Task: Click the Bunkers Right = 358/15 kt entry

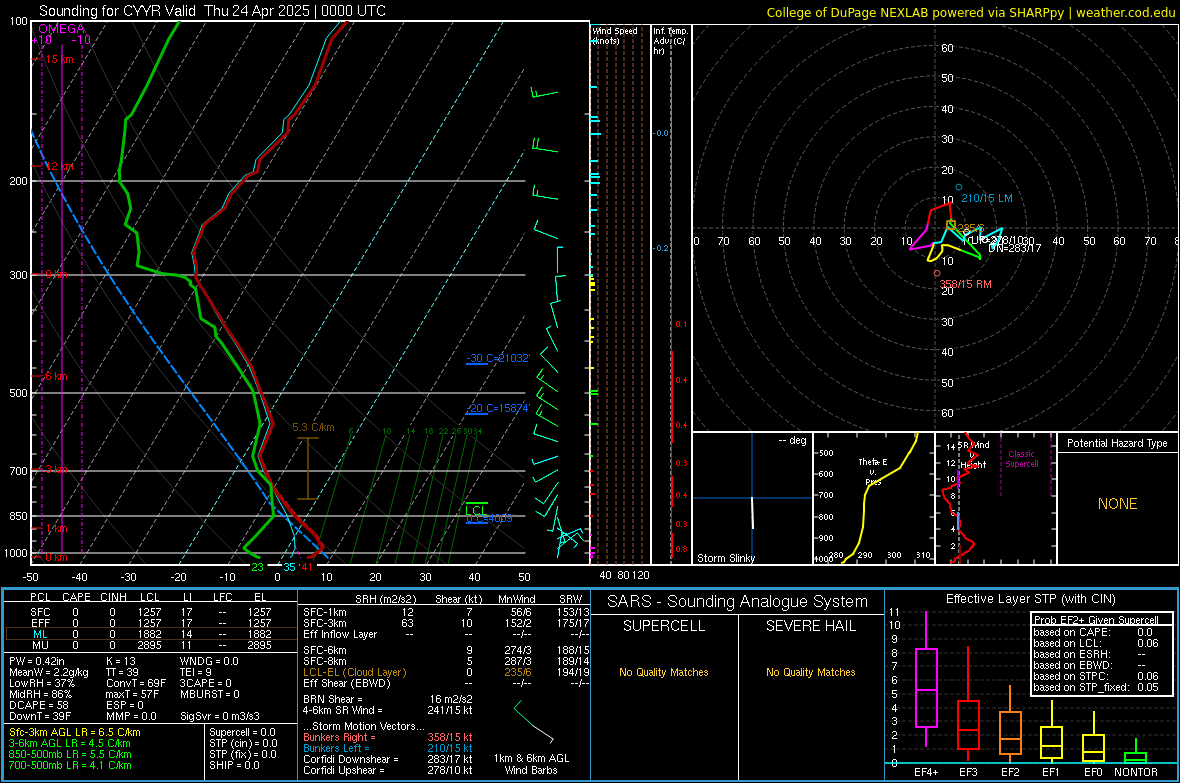Action: point(388,737)
